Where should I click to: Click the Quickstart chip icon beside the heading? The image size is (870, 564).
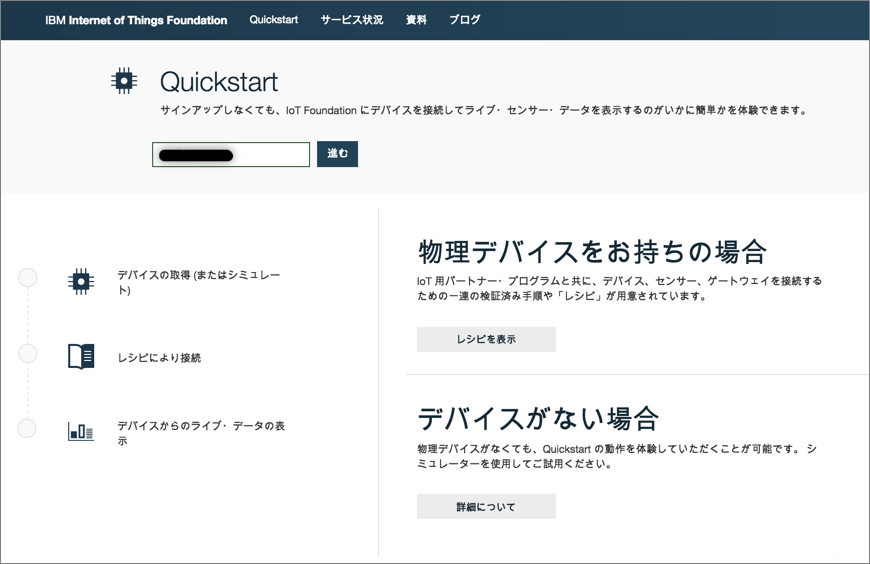(x=124, y=81)
